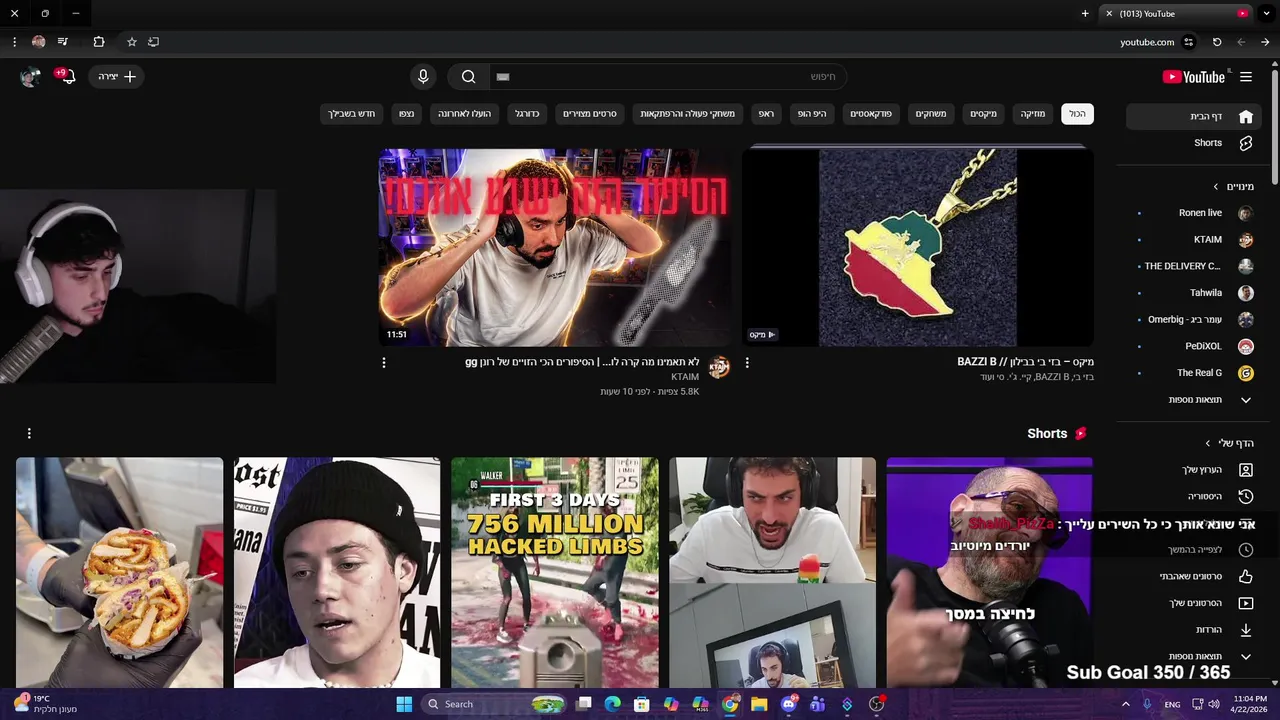Viewport: 1280px width, 720px height.
Task: Open Discord from the taskbar
Action: tap(788, 704)
